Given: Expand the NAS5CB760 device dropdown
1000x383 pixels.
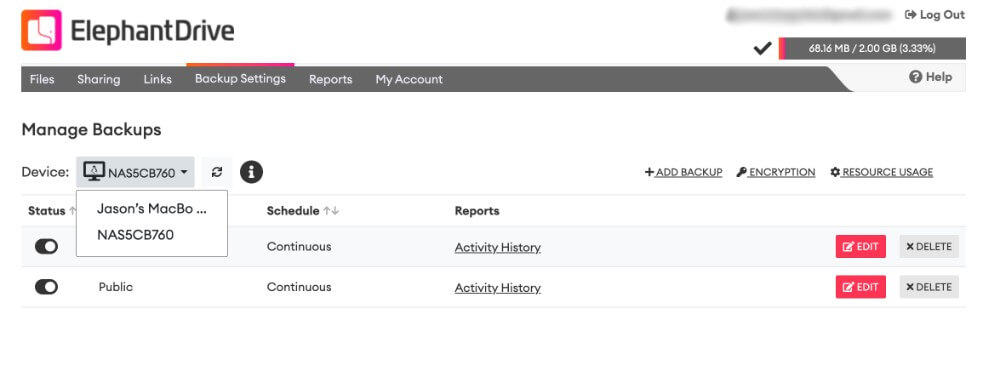Looking at the screenshot, I should [x=135, y=172].
